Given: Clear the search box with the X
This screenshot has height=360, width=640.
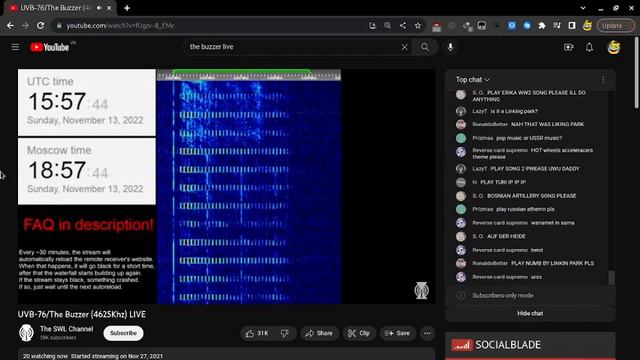Looking at the screenshot, I should (404, 47).
